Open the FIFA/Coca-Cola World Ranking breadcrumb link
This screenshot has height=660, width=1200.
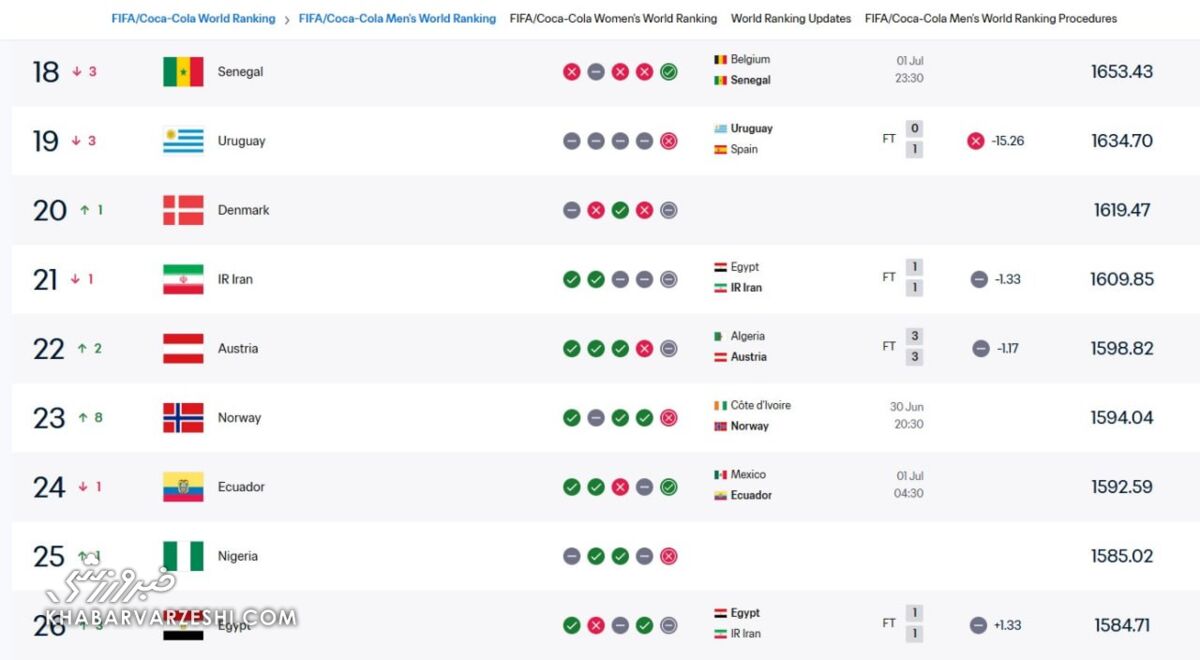click(193, 18)
